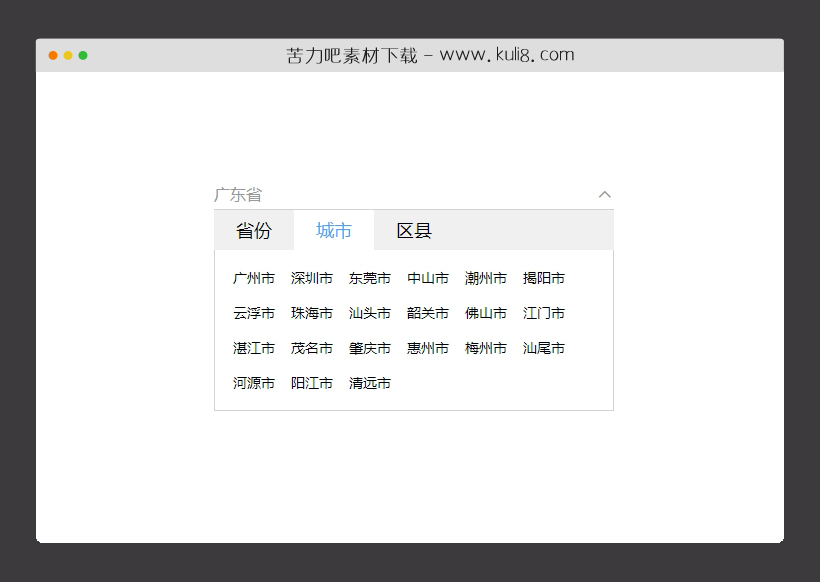
Task: Pick 梅州市 in the city grid
Action: pos(485,348)
